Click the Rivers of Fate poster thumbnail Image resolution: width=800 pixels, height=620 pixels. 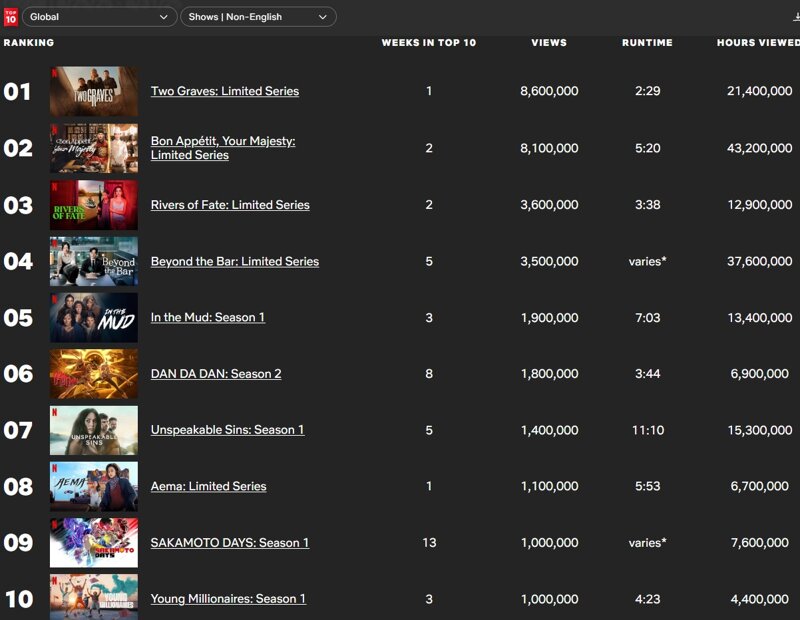[x=94, y=205]
